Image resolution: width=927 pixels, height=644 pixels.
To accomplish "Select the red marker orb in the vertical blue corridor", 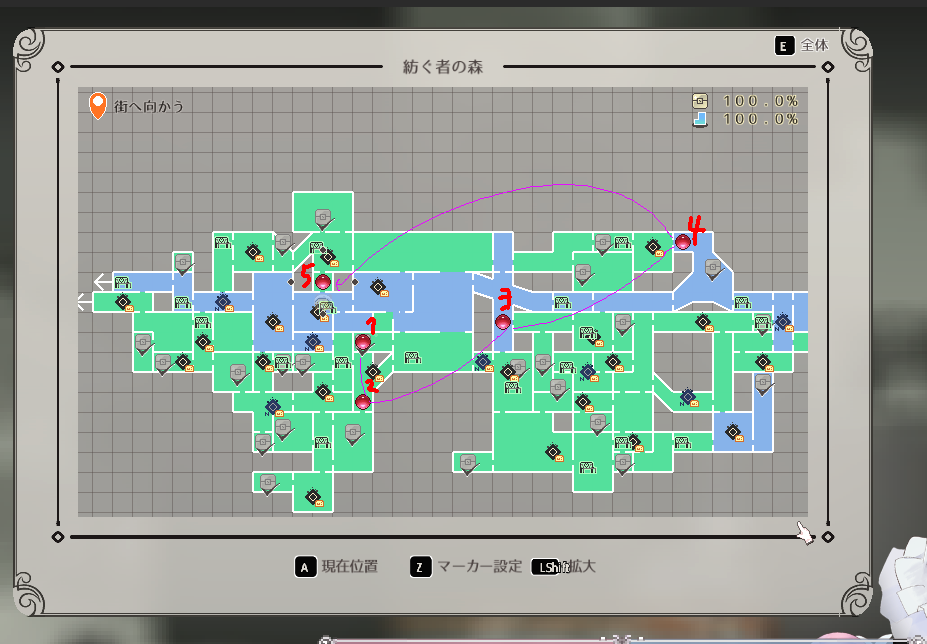I will (503, 322).
